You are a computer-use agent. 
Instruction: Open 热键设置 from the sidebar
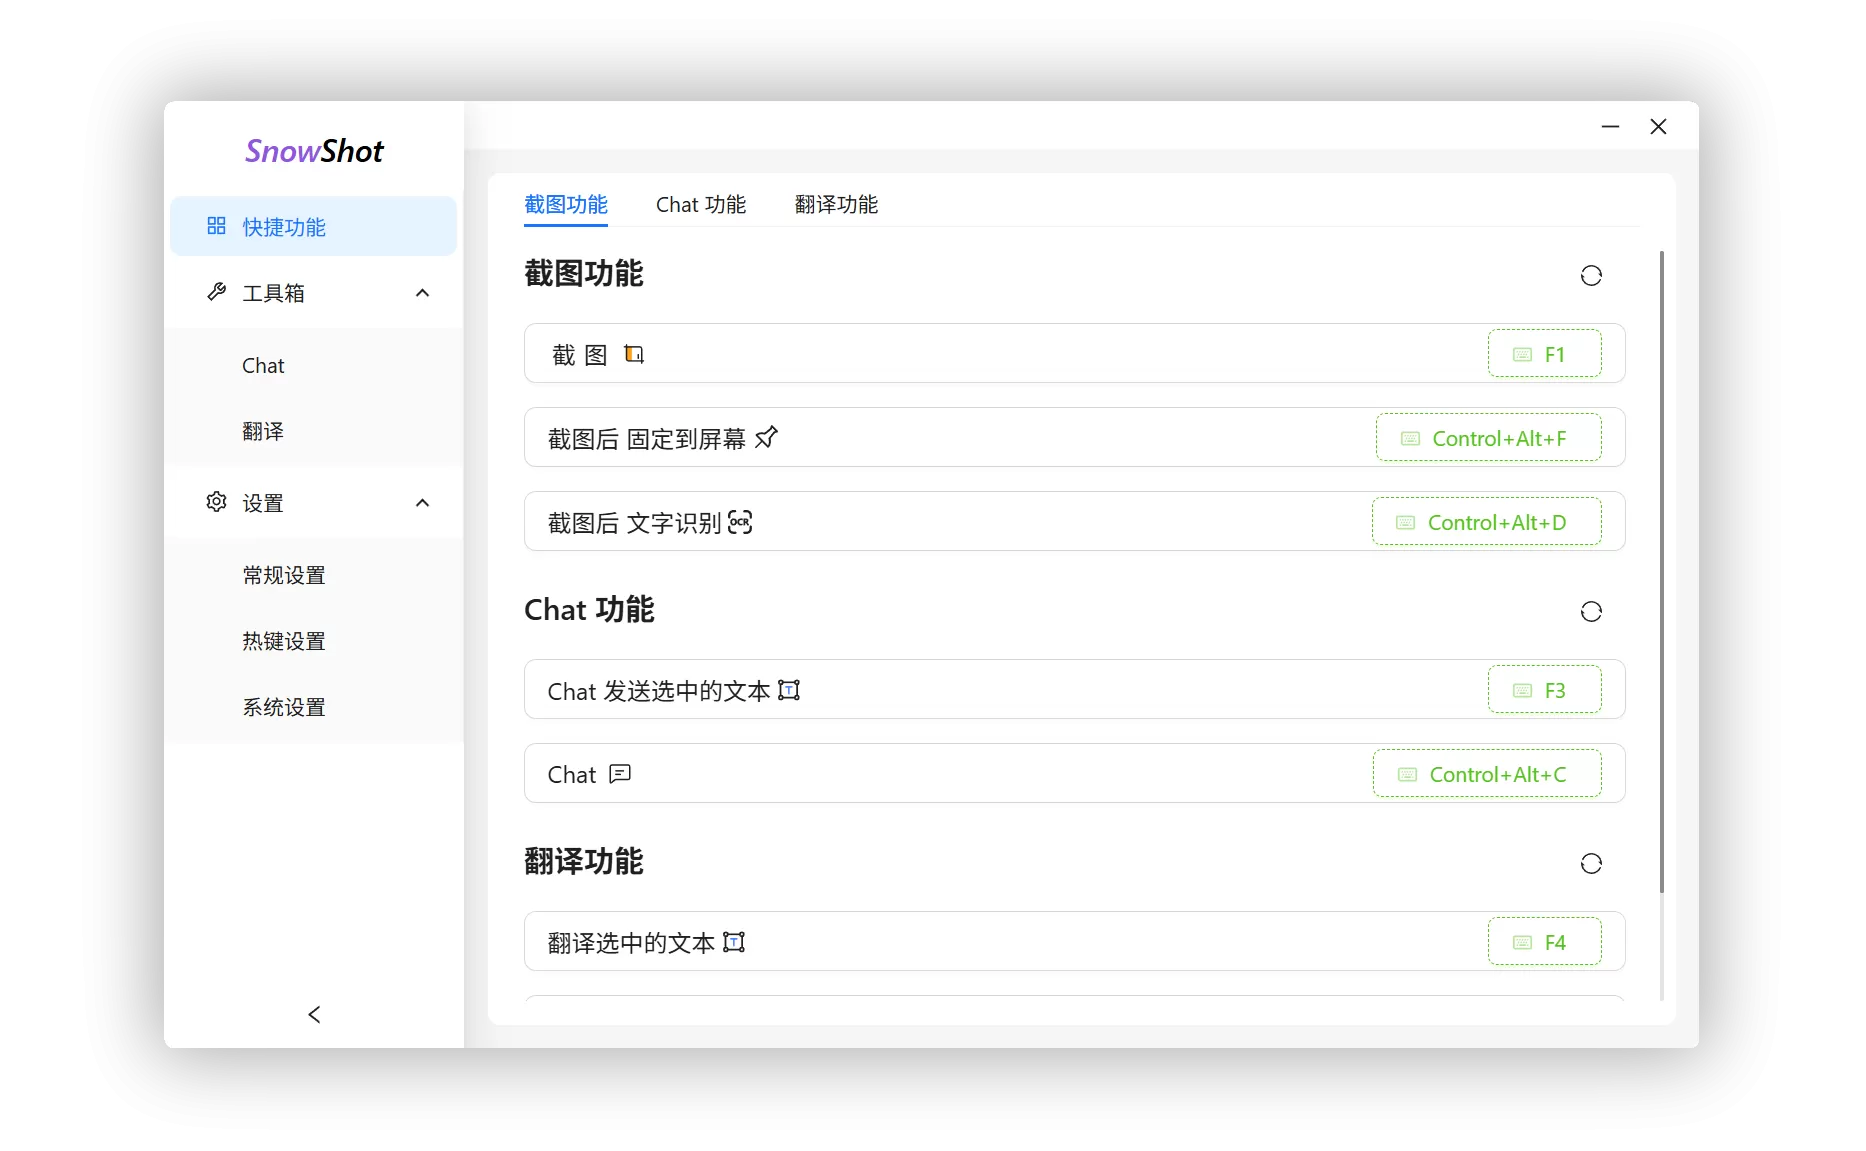pos(284,641)
